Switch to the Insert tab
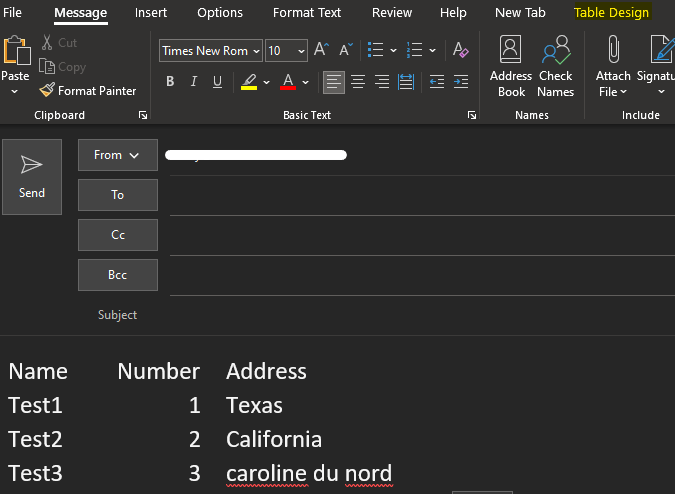Viewport: 675px width, 494px height. point(151,13)
